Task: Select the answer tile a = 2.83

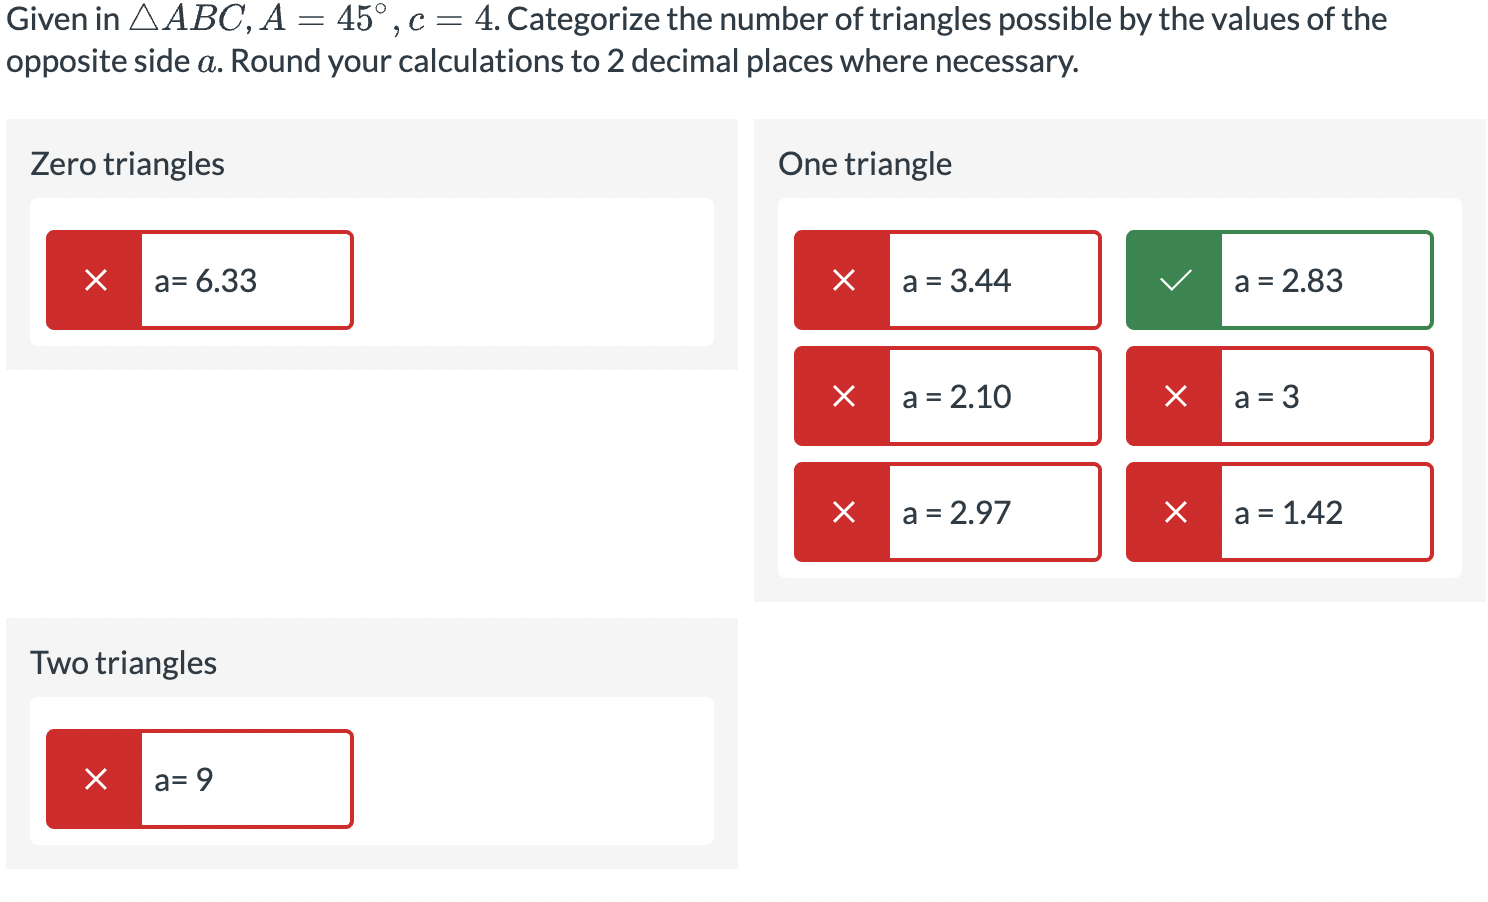Action: 1290,280
